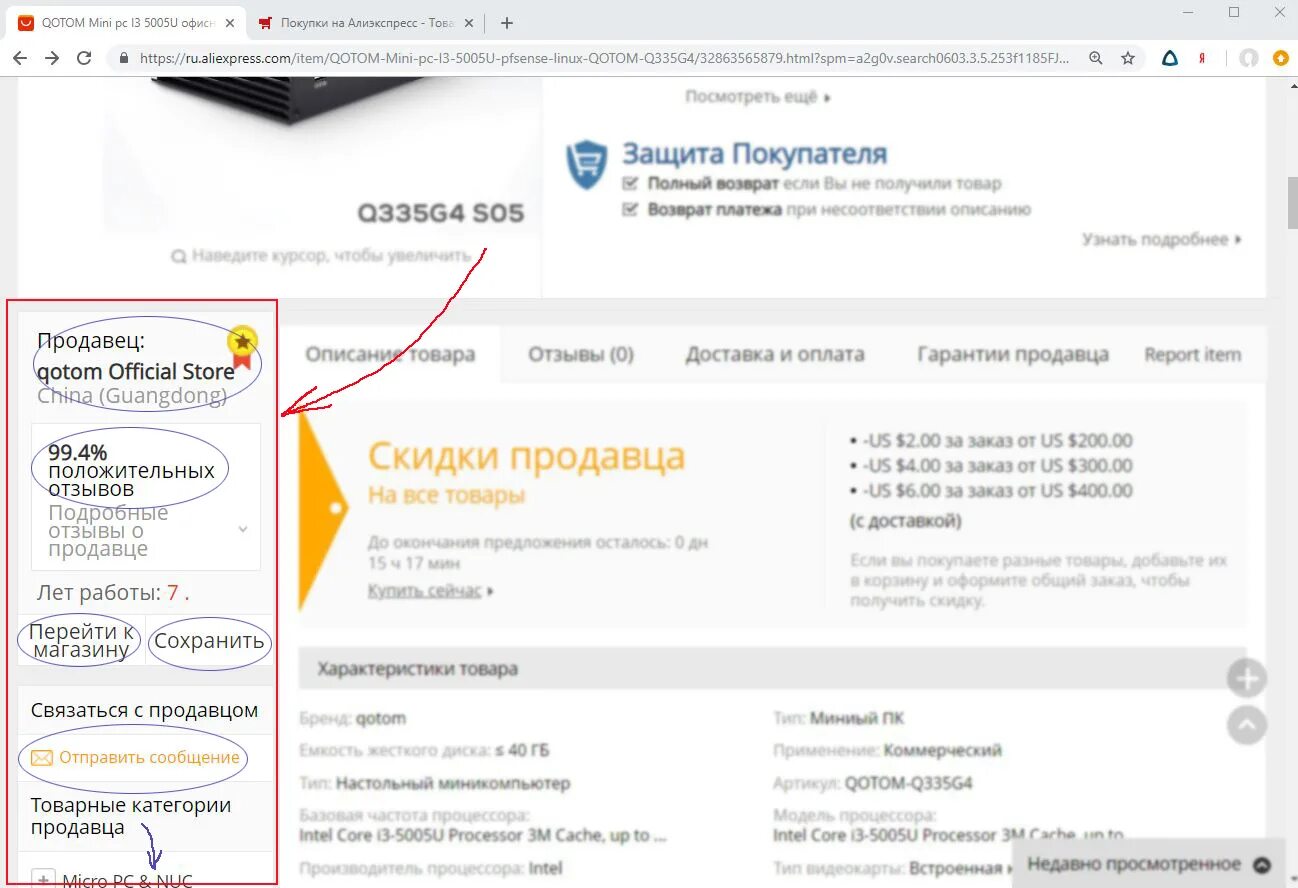
Task: Open Гарантии продавца tab
Action: click(1013, 354)
